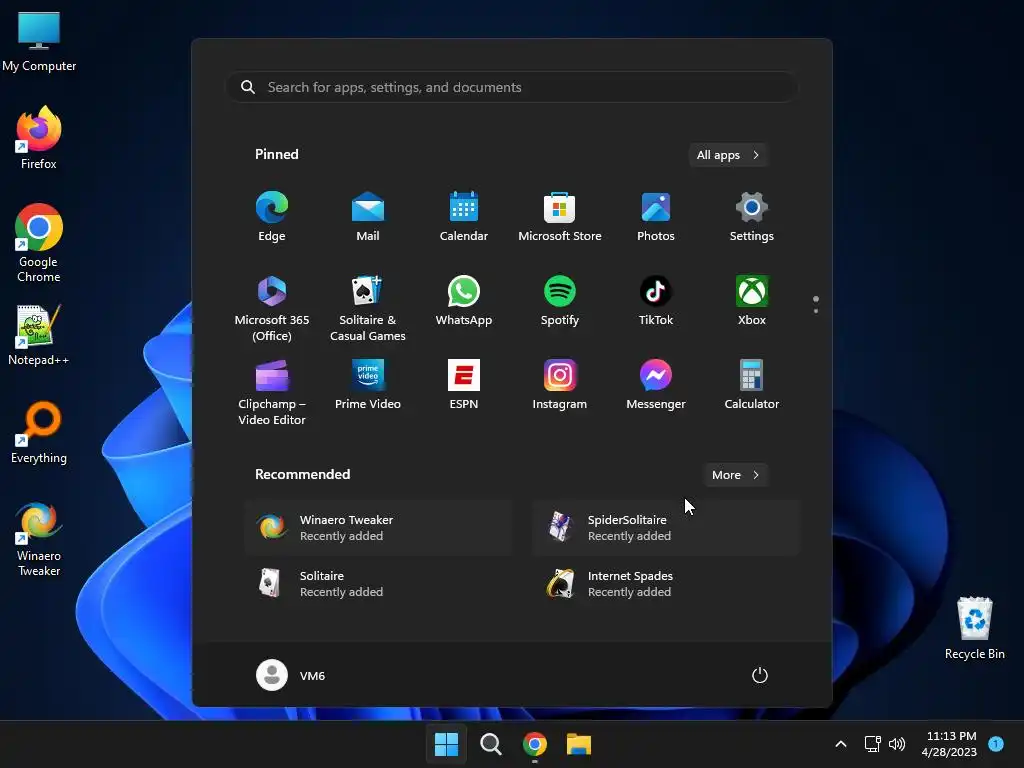Viewport: 1024px width, 768px height.
Task: Launch Spotify
Action: coord(560,300)
